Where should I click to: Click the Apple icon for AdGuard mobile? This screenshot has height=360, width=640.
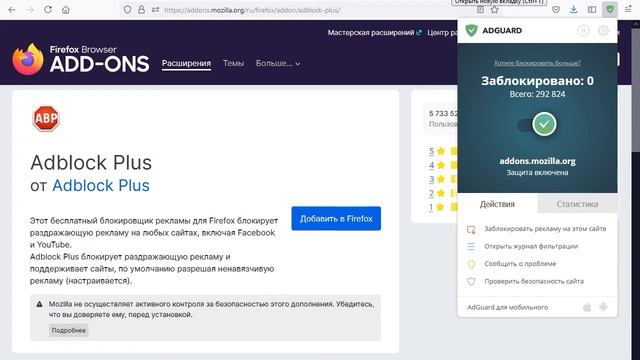pyautogui.click(x=587, y=307)
